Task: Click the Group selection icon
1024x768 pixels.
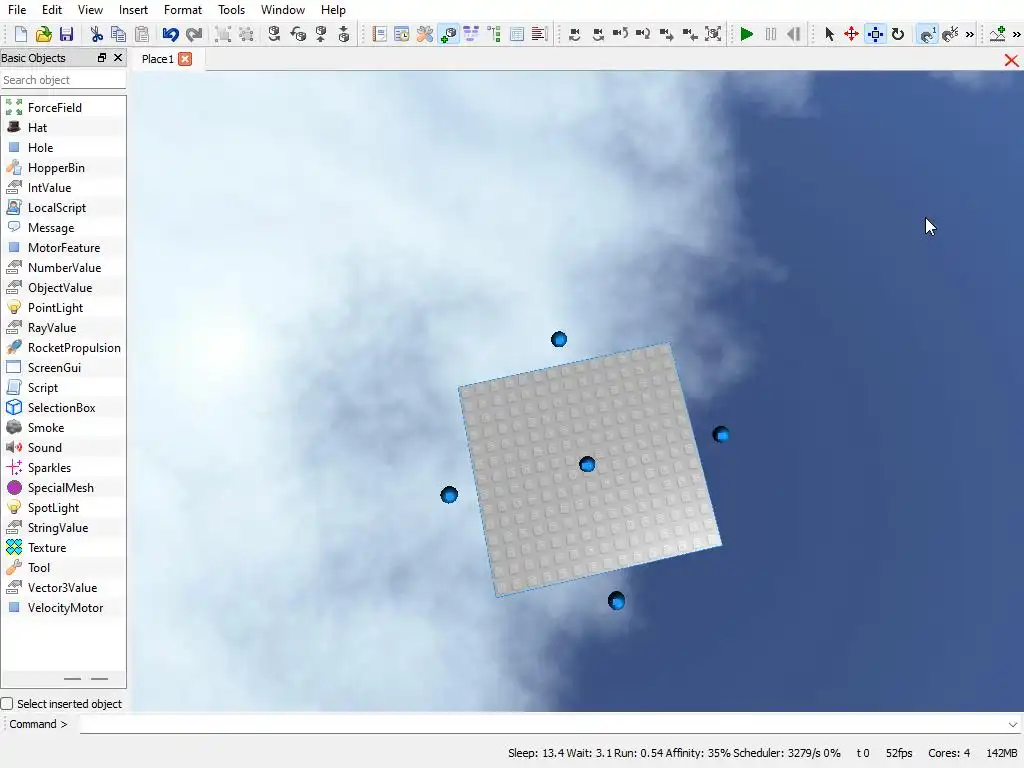Action: coord(223,34)
